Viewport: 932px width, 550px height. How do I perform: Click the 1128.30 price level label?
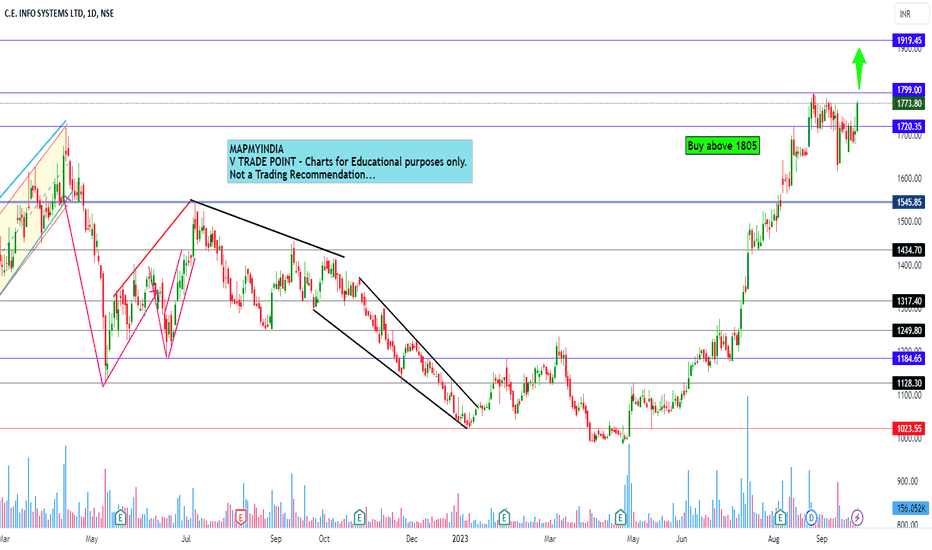coord(909,383)
